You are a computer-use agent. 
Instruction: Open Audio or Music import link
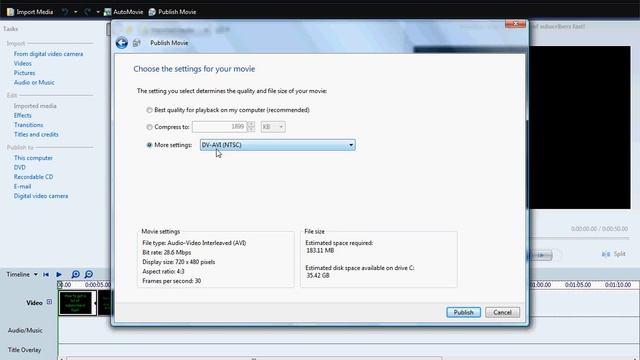click(x=34, y=82)
